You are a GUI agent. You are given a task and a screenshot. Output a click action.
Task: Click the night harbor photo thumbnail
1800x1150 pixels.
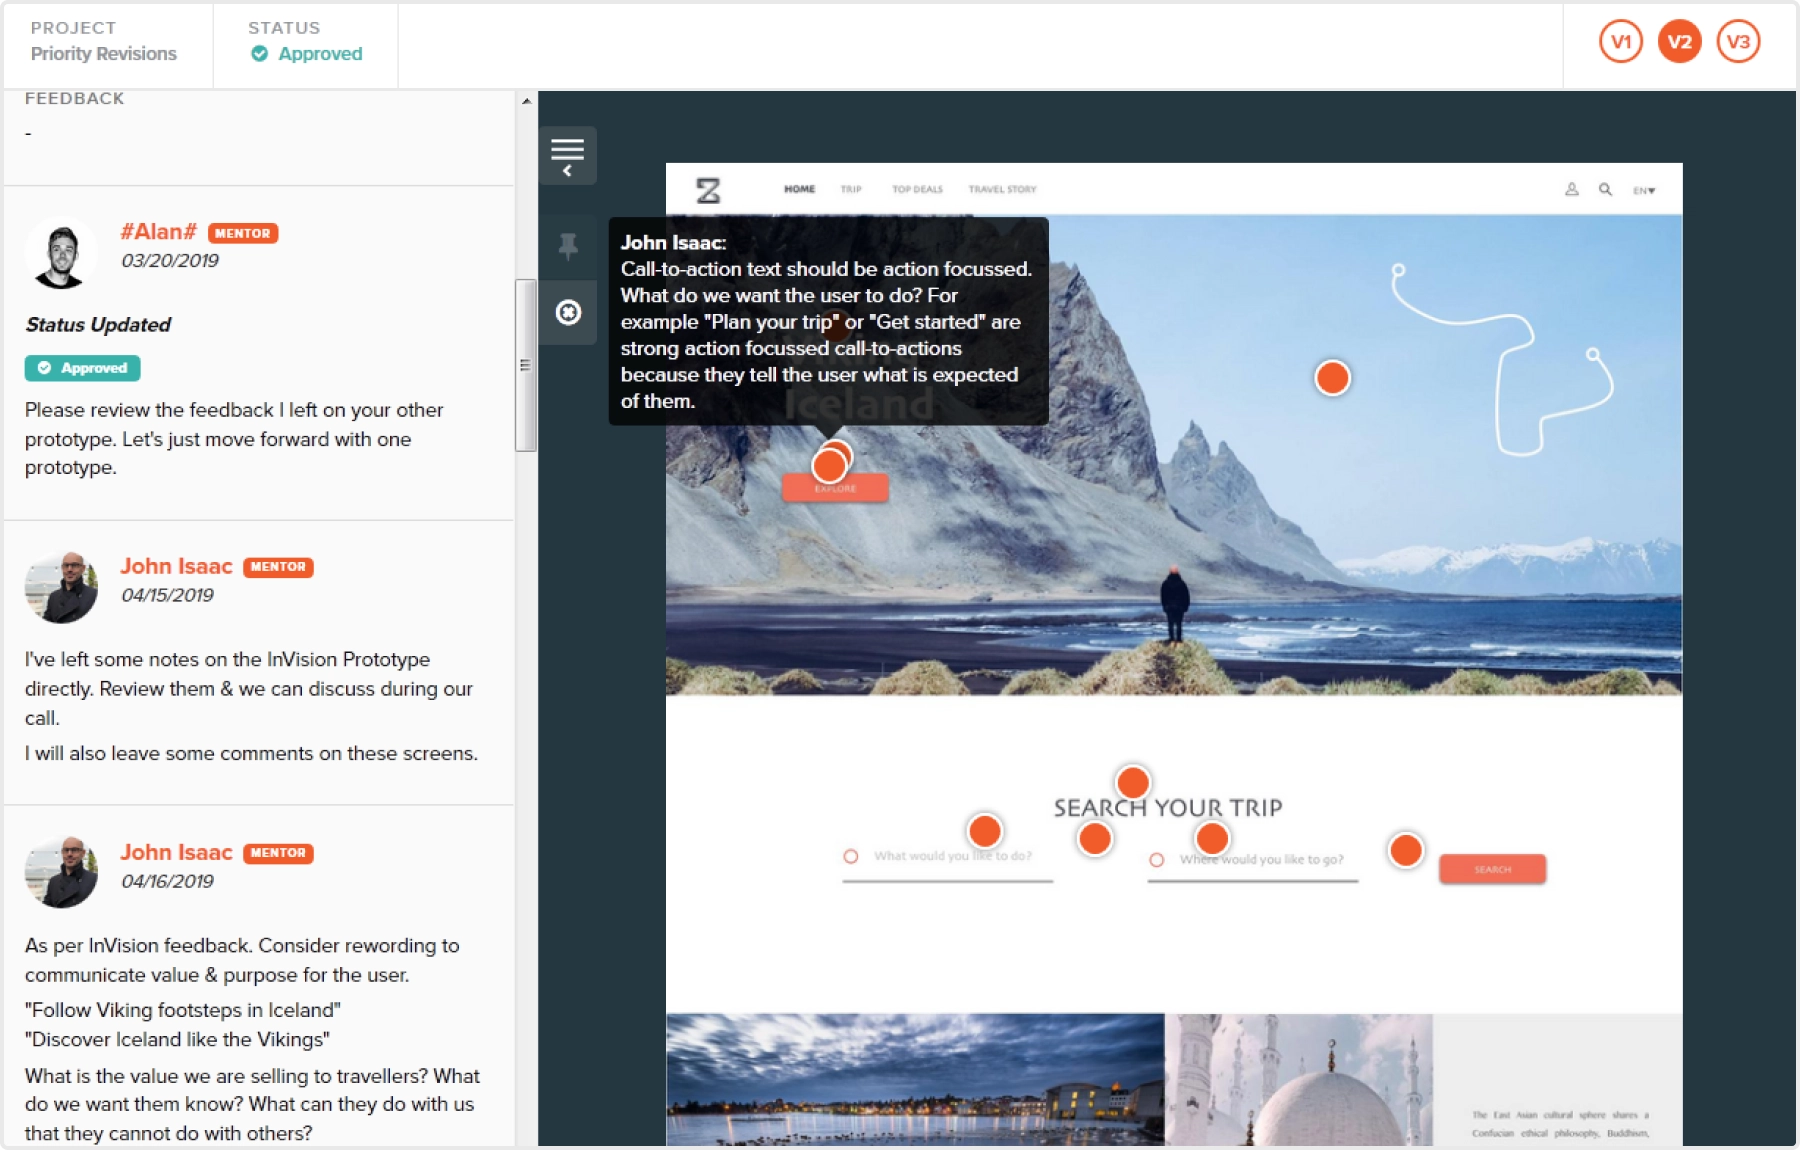(915, 1080)
